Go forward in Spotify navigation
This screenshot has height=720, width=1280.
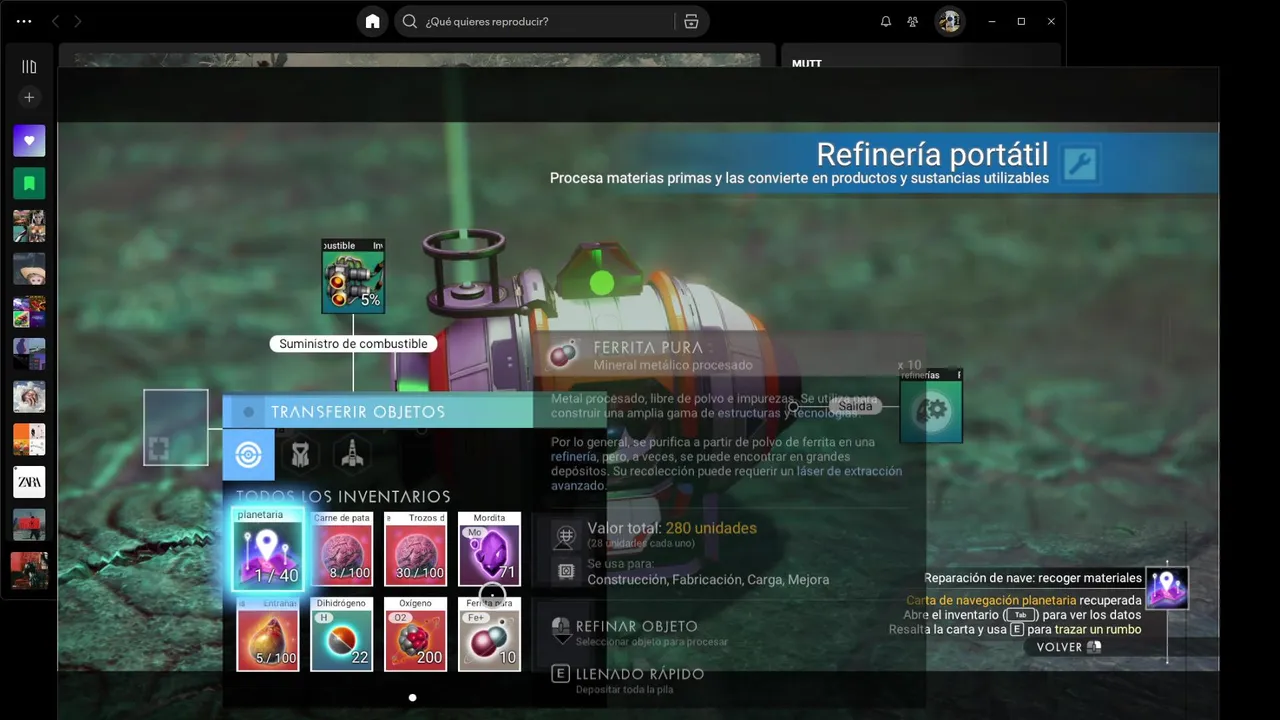click(x=78, y=21)
